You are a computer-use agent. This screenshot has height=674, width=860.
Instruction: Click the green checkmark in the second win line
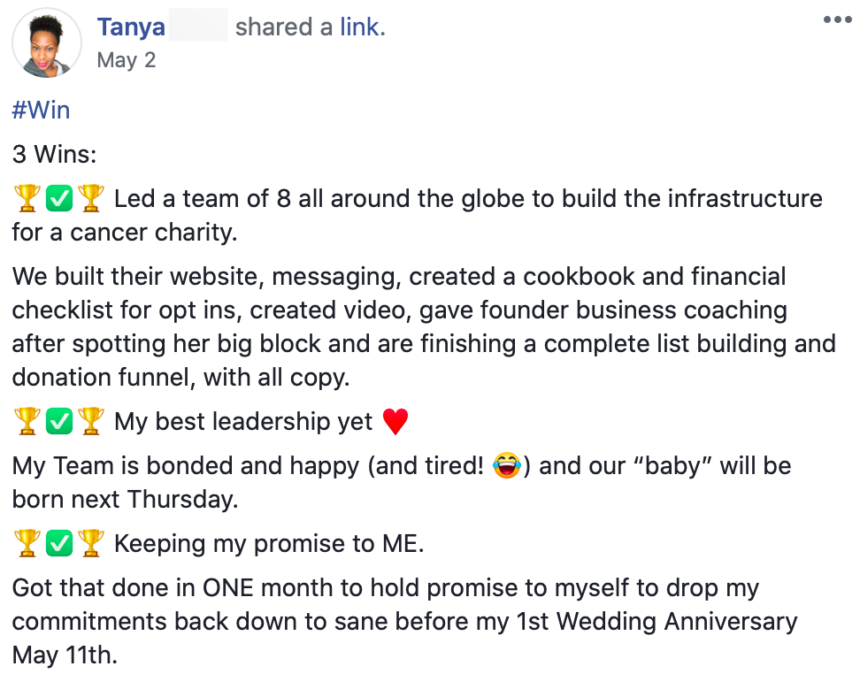[x=57, y=421]
